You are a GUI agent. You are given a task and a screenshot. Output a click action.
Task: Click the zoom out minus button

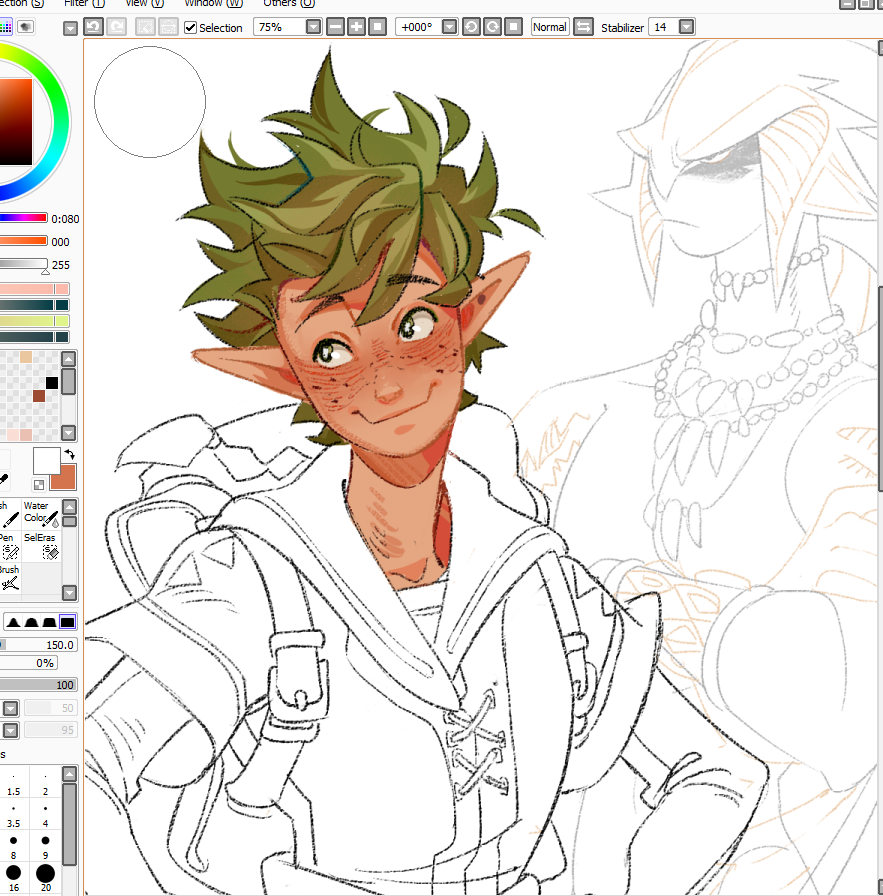click(335, 27)
